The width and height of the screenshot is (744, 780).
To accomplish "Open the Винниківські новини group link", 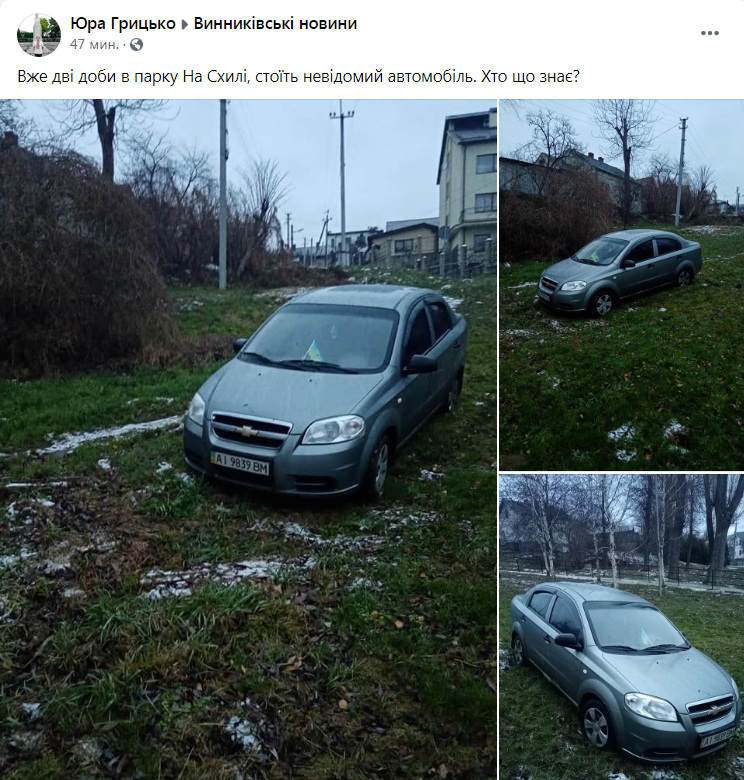I will pyautogui.click(x=275, y=23).
